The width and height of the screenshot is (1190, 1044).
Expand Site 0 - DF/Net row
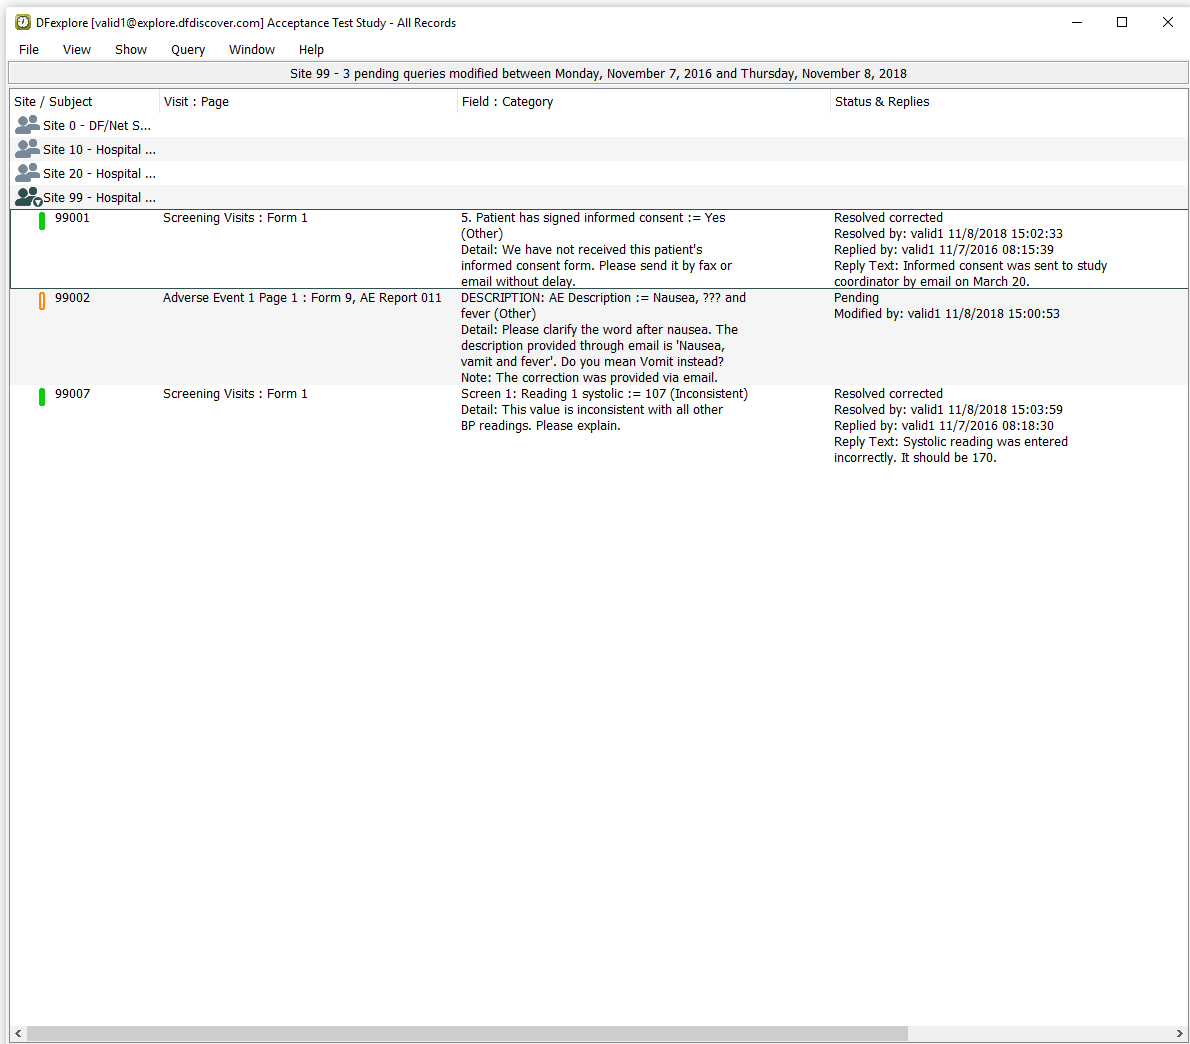[x=96, y=125]
